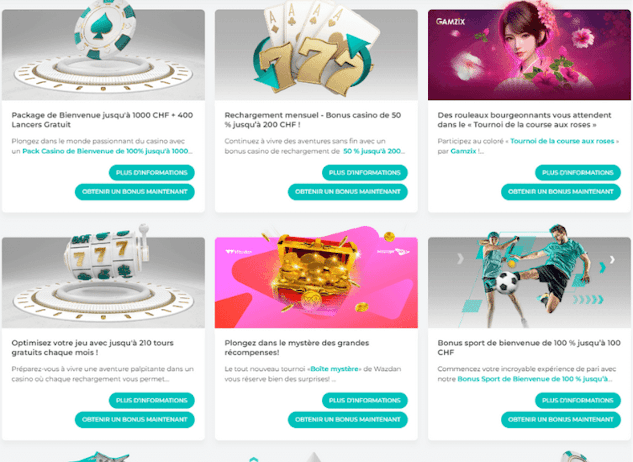Claim the monthly reload casino bonus now
The height and width of the screenshot is (462, 633).
coord(348,191)
